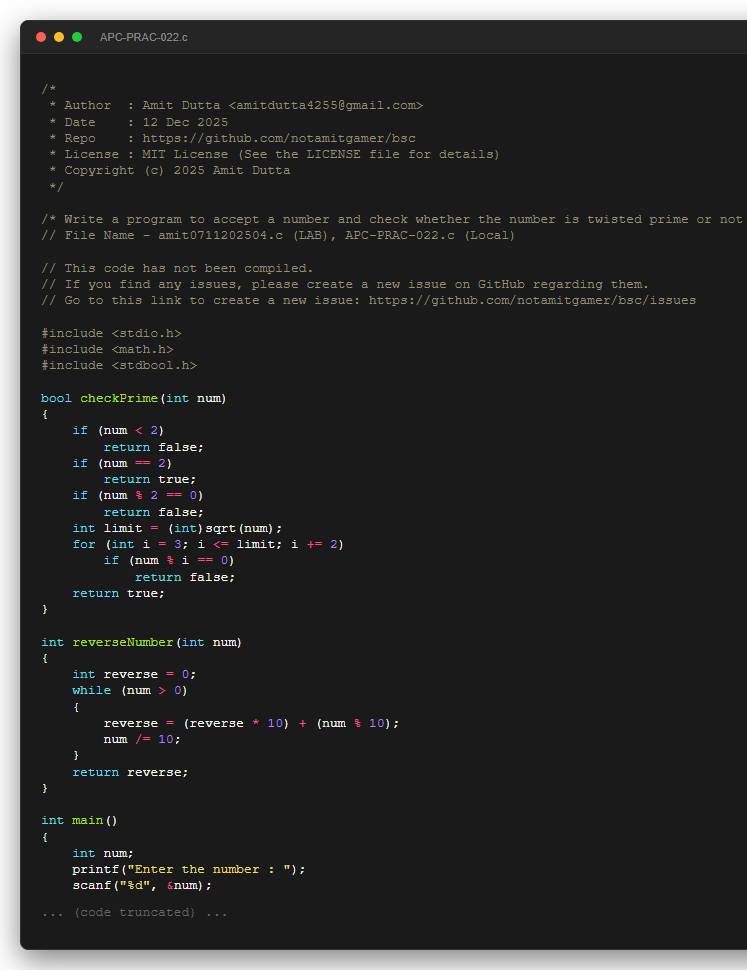The image size is (747, 970).
Task: Click the reverseNumber function name
Action: (123, 642)
